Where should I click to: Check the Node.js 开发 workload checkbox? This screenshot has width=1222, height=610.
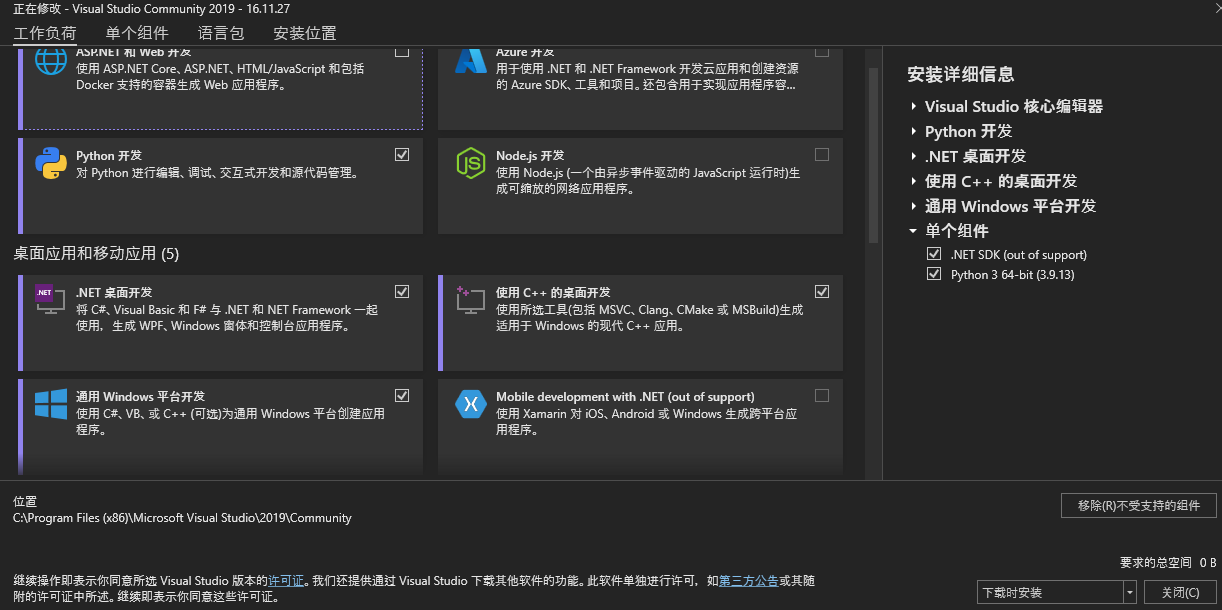click(822, 155)
